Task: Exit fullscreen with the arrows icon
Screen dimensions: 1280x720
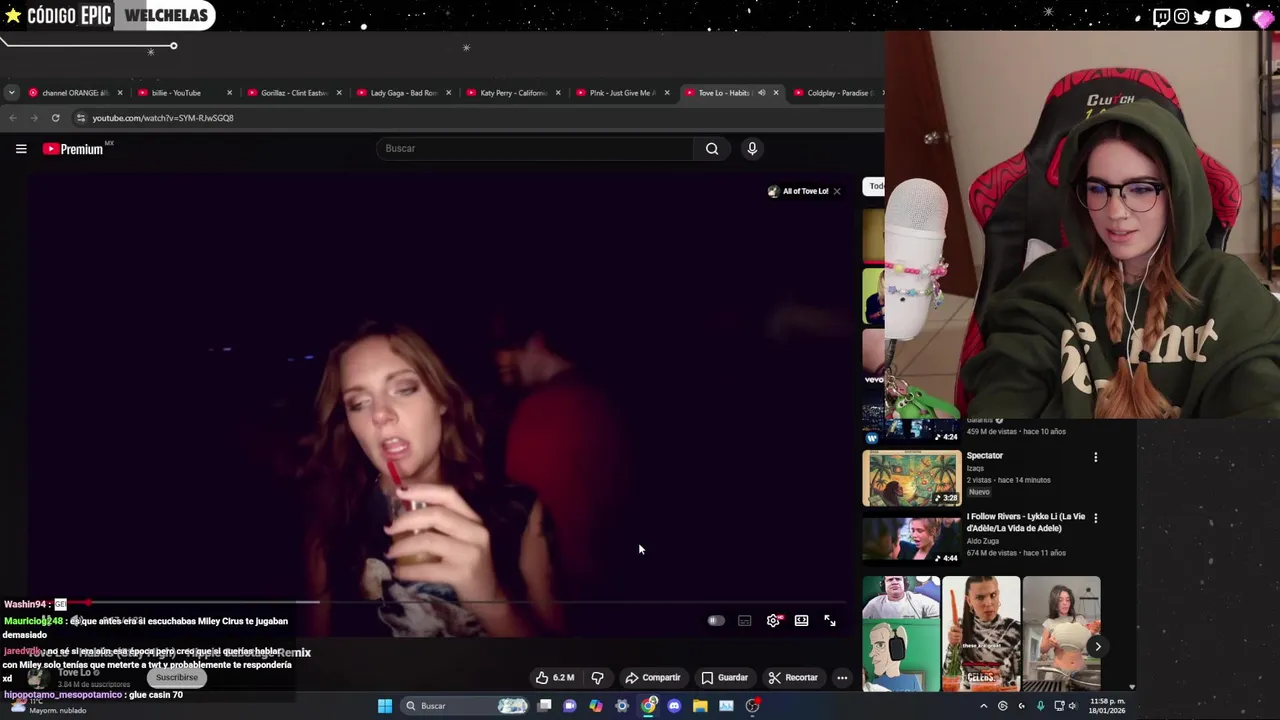Action: click(830, 621)
